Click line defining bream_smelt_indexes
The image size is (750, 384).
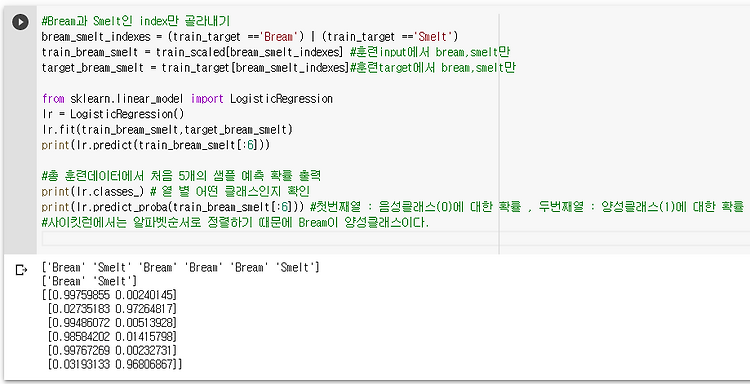tap(250, 36)
